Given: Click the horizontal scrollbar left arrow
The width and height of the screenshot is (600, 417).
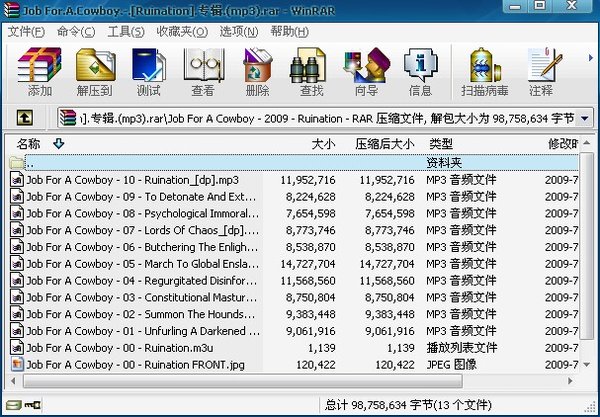Looking at the screenshot, I should pyautogui.click(x=14, y=381).
